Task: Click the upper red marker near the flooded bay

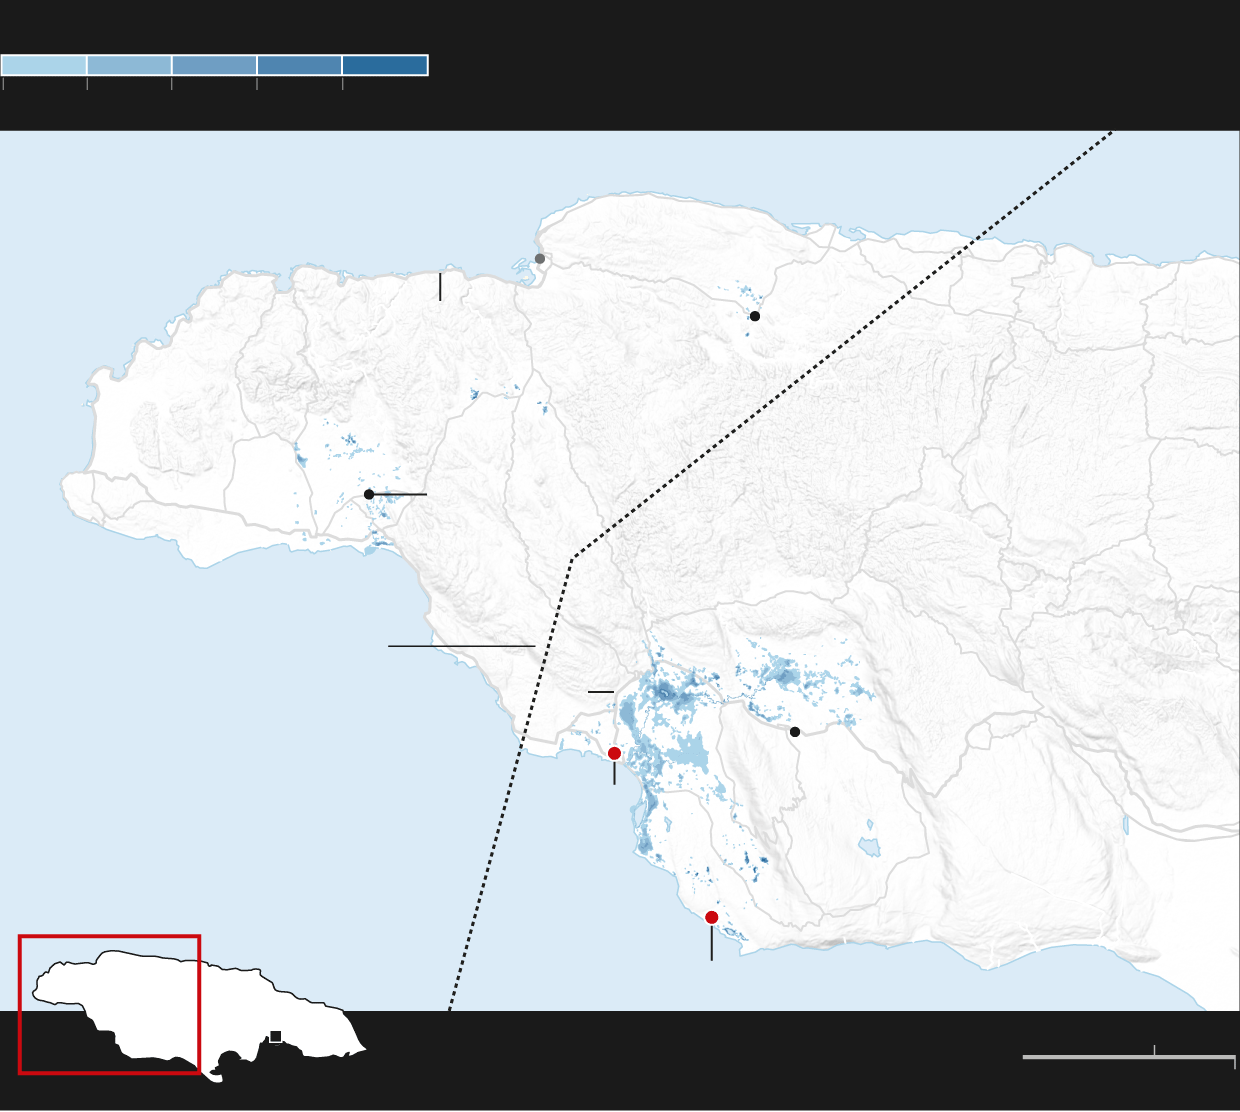Action: [x=614, y=753]
